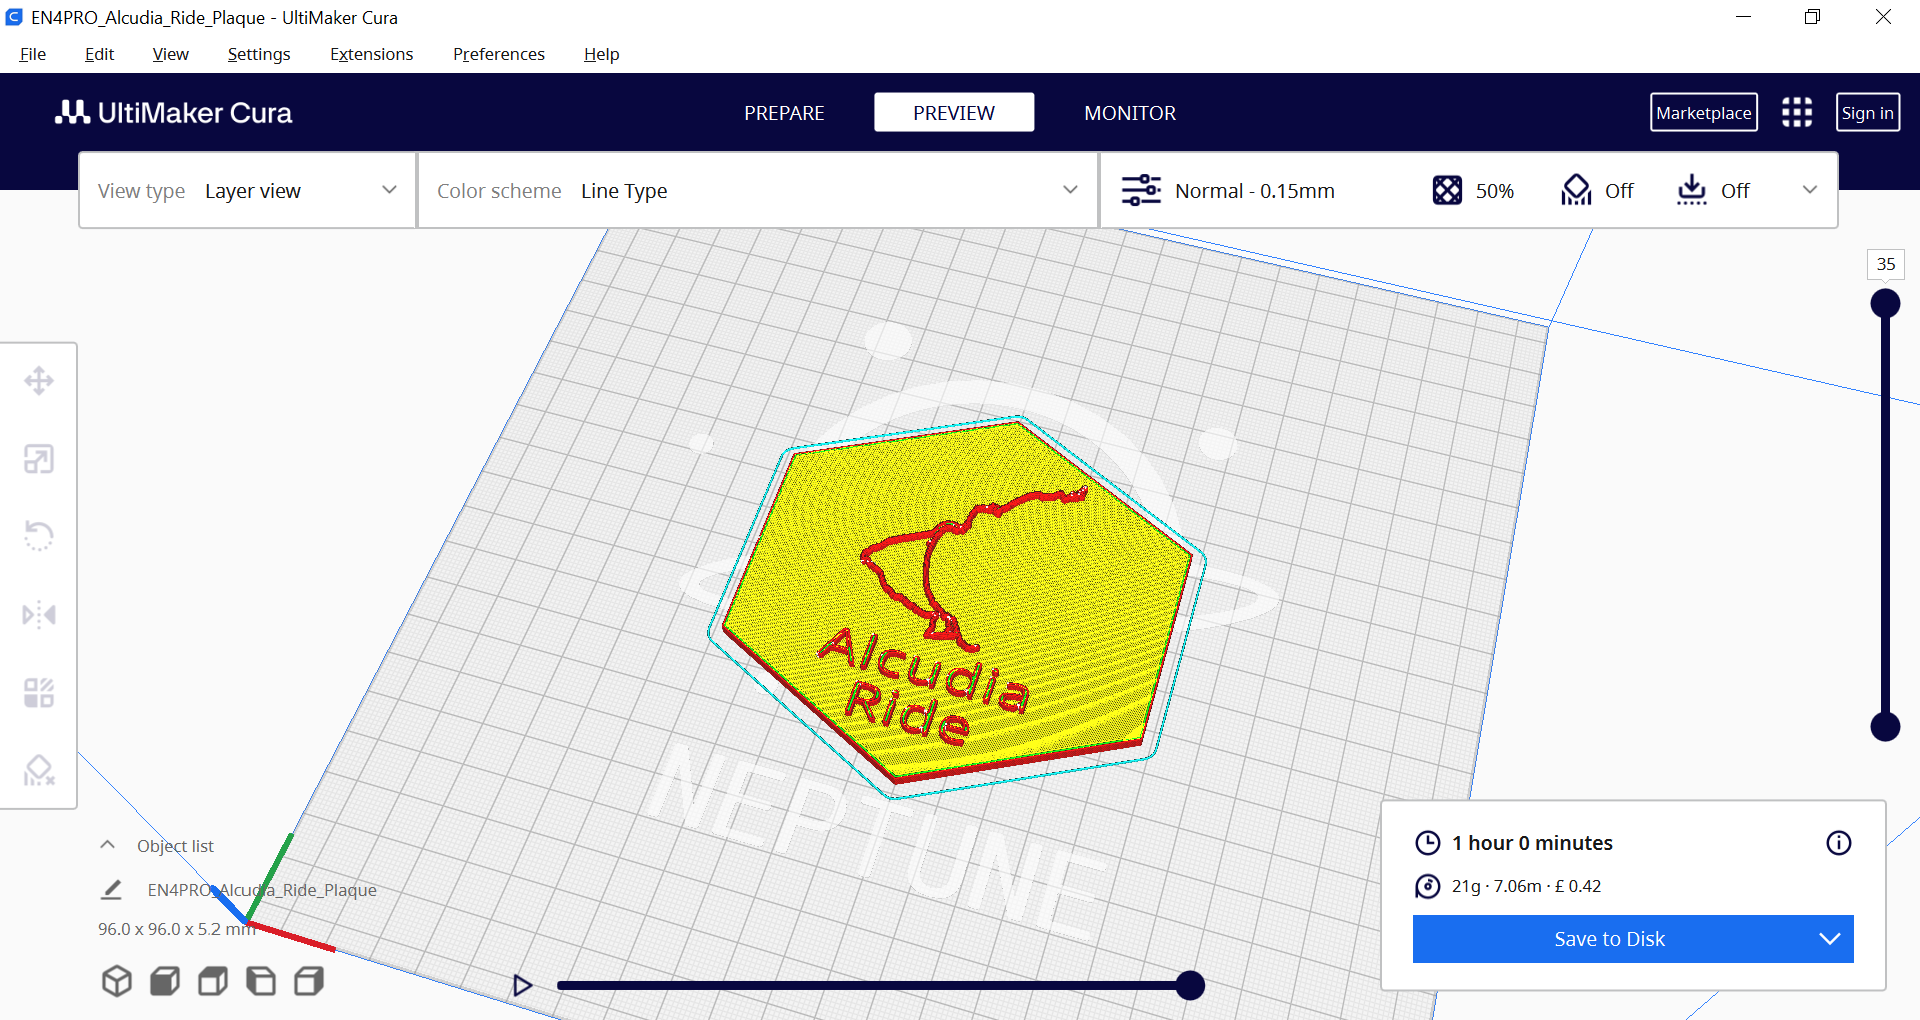Open the Marketplace

(1704, 113)
